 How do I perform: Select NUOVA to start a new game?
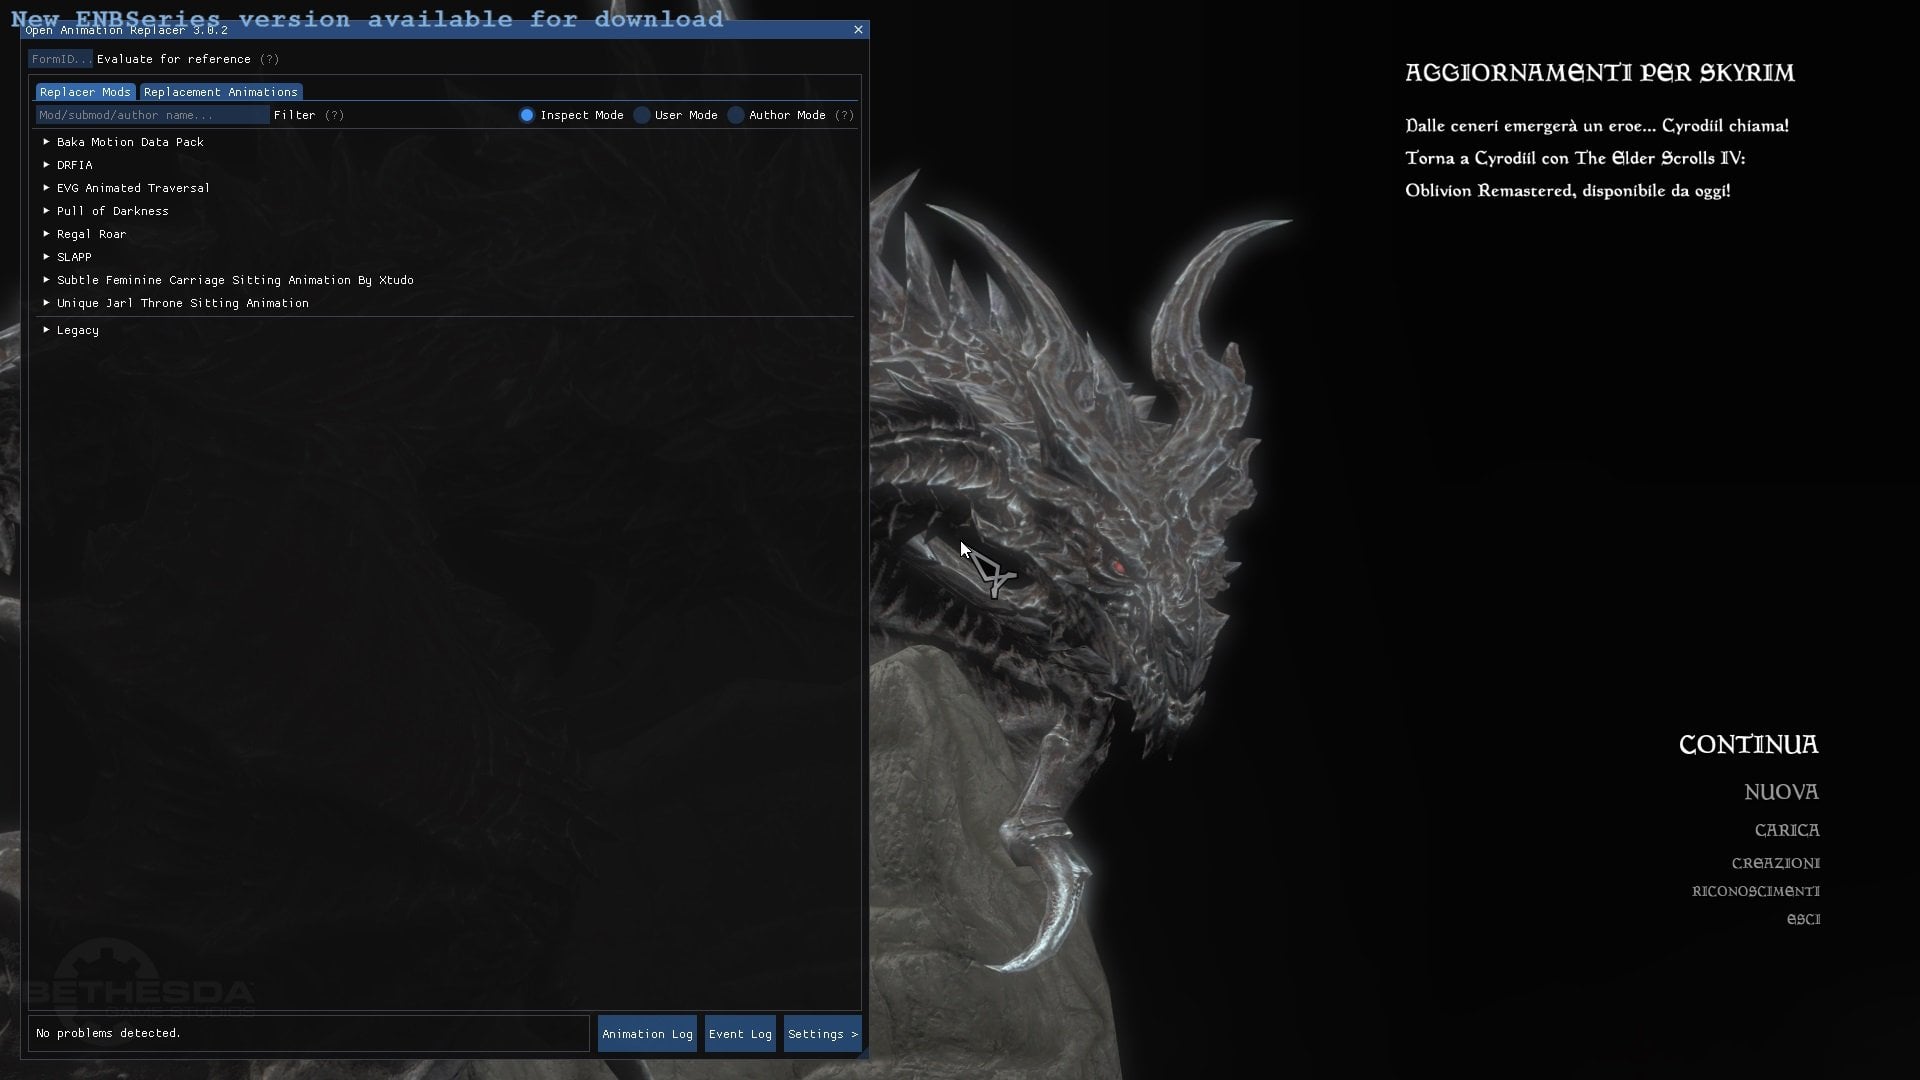pyautogui.click(x=1781, y=792)
